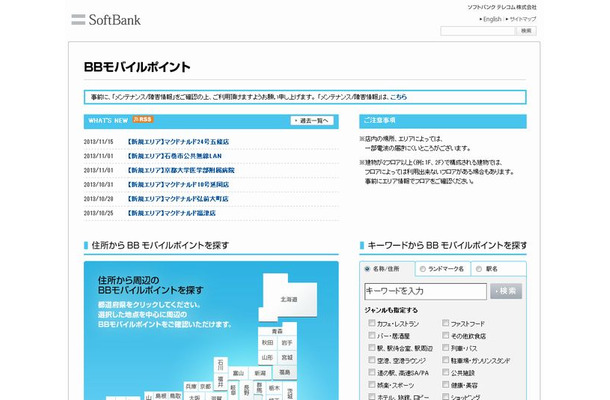This screenshot has width=610, height=400.
Task: Open the サイトマップ link
Action: (x=522, y=19)
